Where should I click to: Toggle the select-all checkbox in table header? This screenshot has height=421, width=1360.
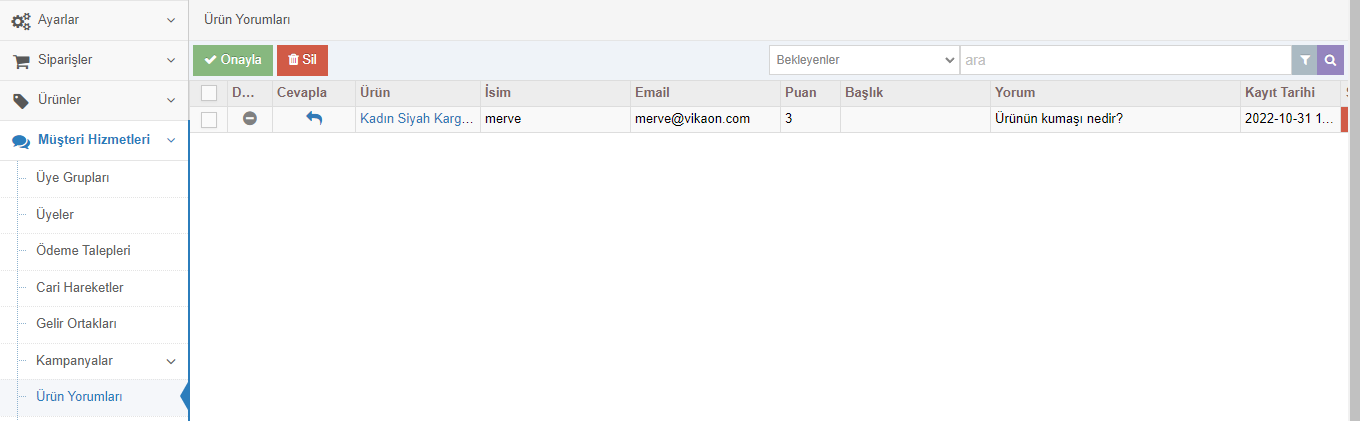[x=209, y=93]
